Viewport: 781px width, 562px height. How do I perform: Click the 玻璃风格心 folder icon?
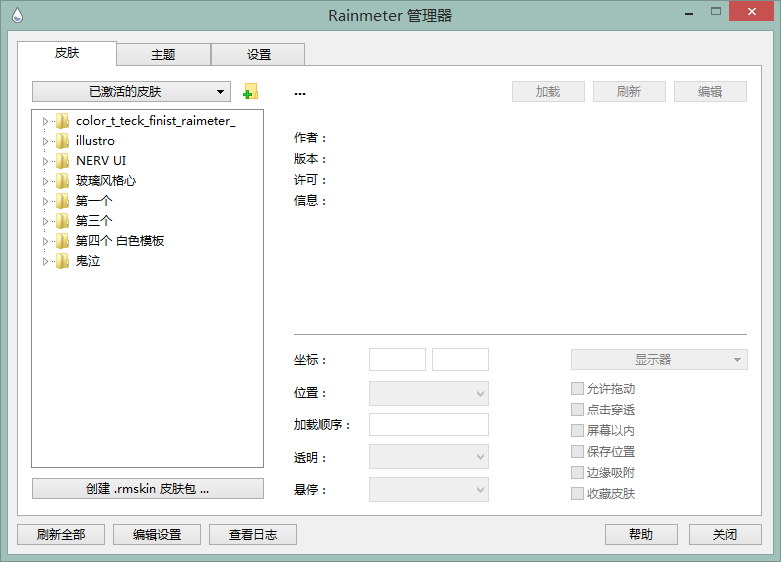pos(63,181)
